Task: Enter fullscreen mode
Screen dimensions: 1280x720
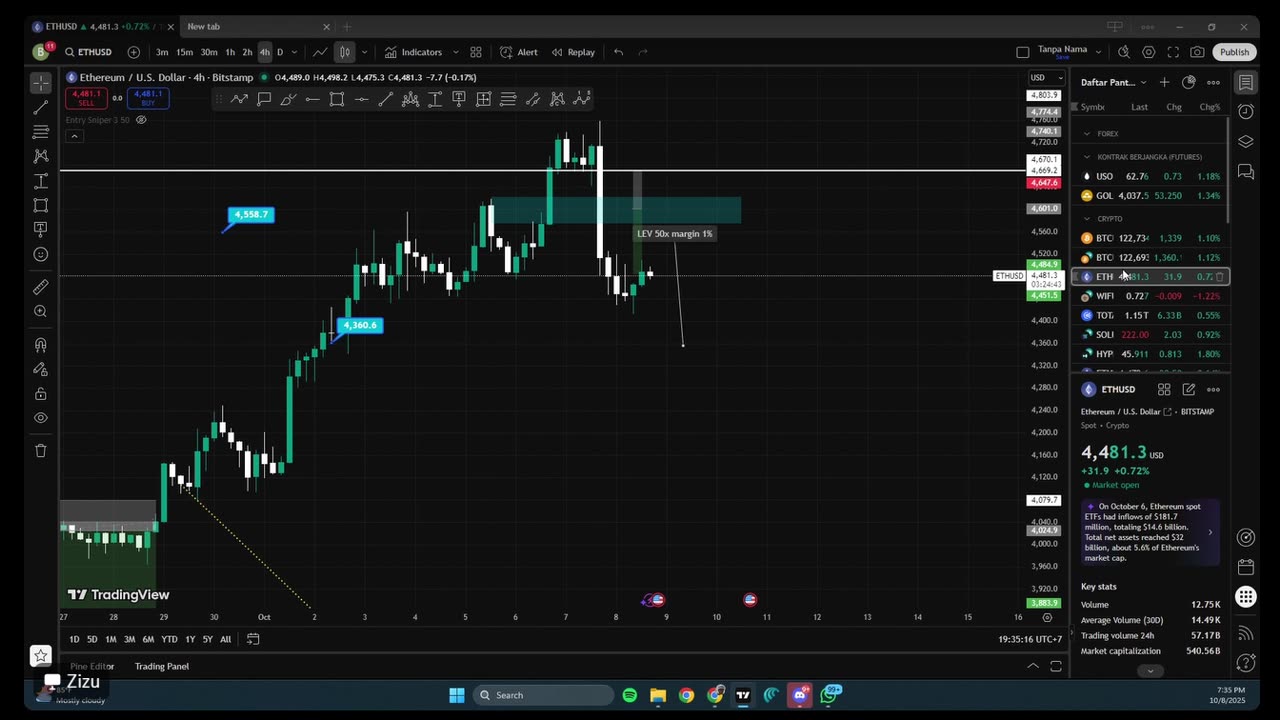Action: click(x=1173, y=52)
